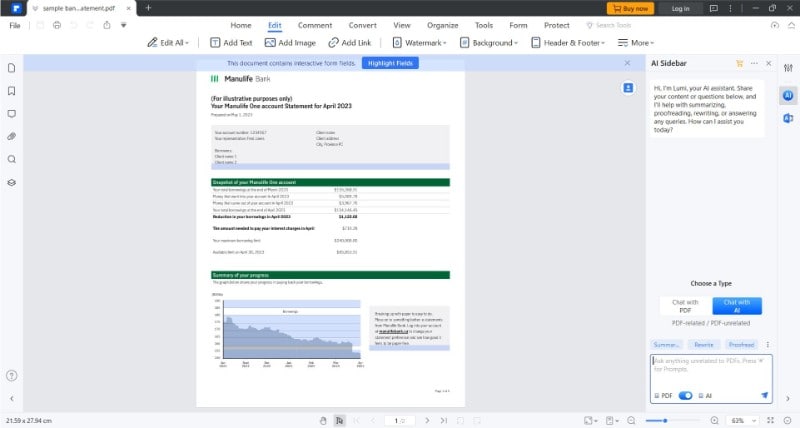Select the hand tool in status bar
This screenshot has width=800, height=428.
tap(323, 420)
